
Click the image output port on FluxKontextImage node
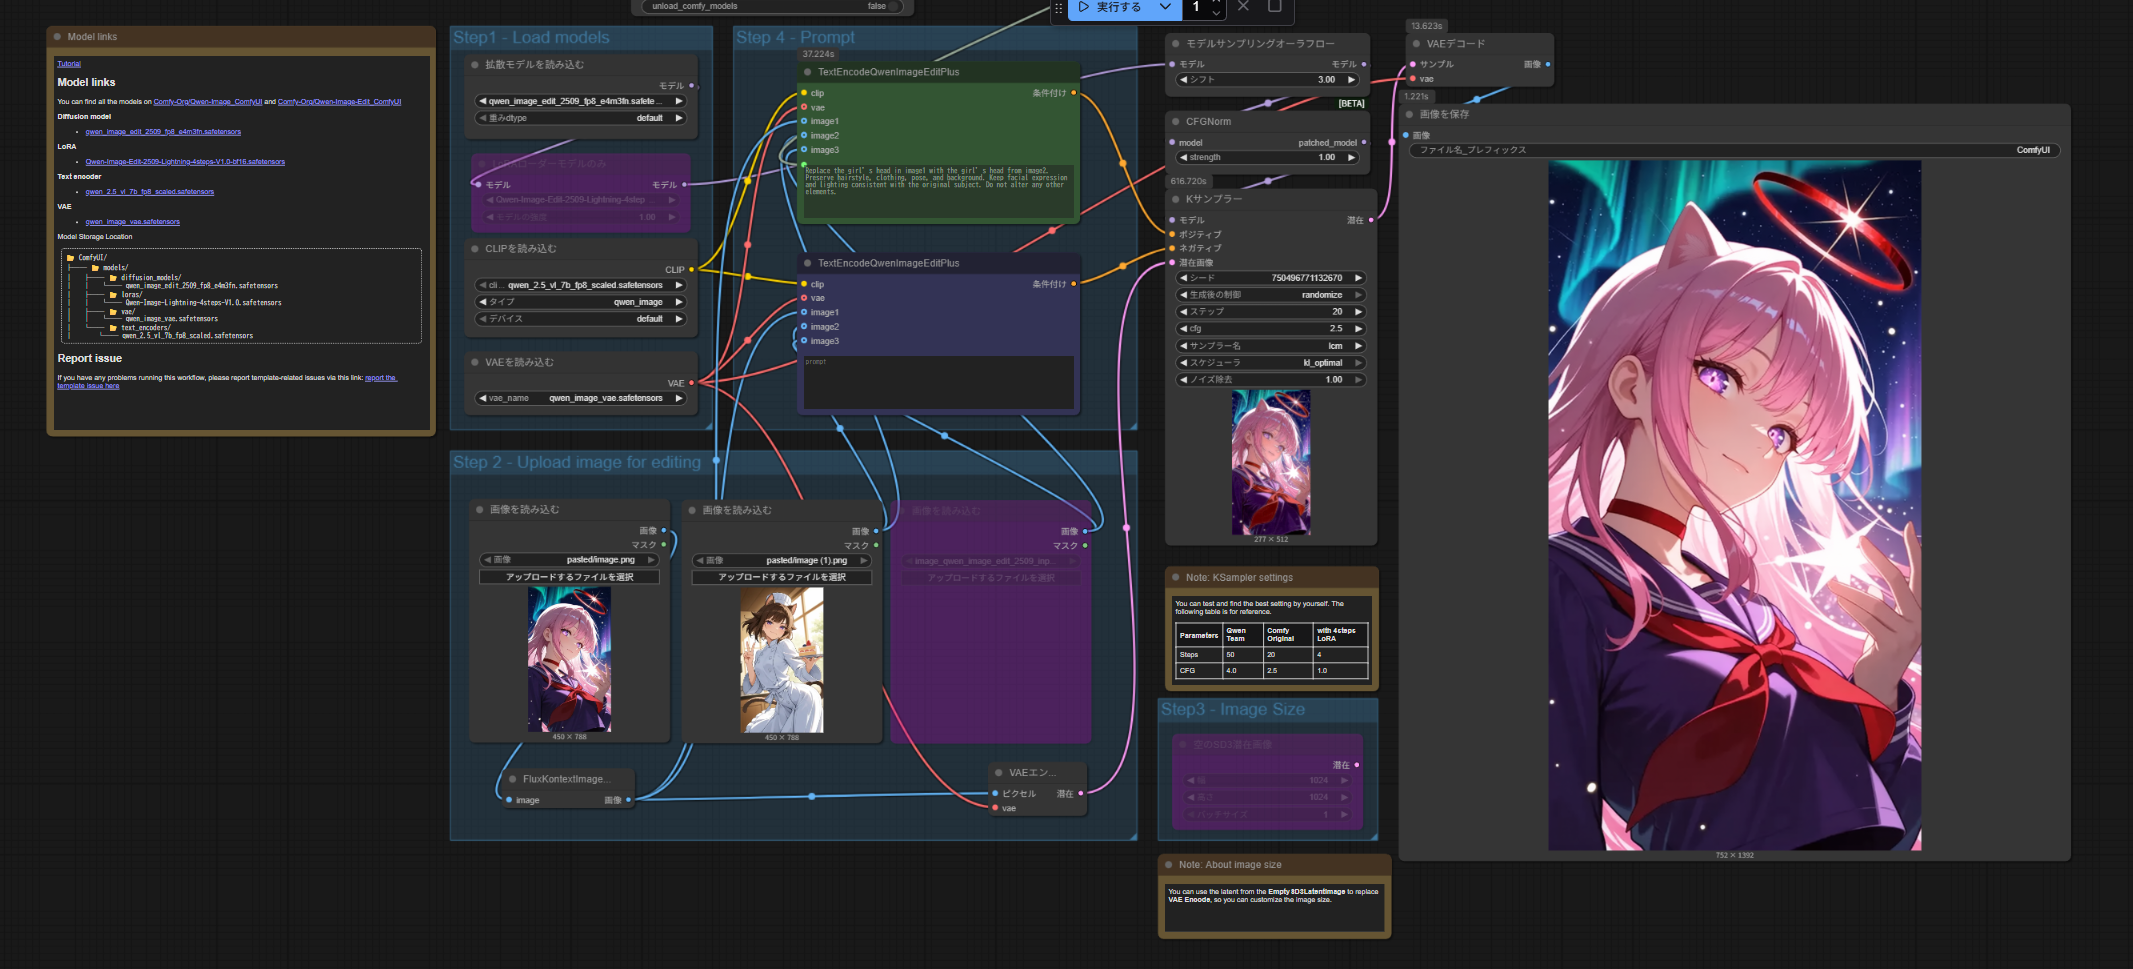(x=628, y=800)
